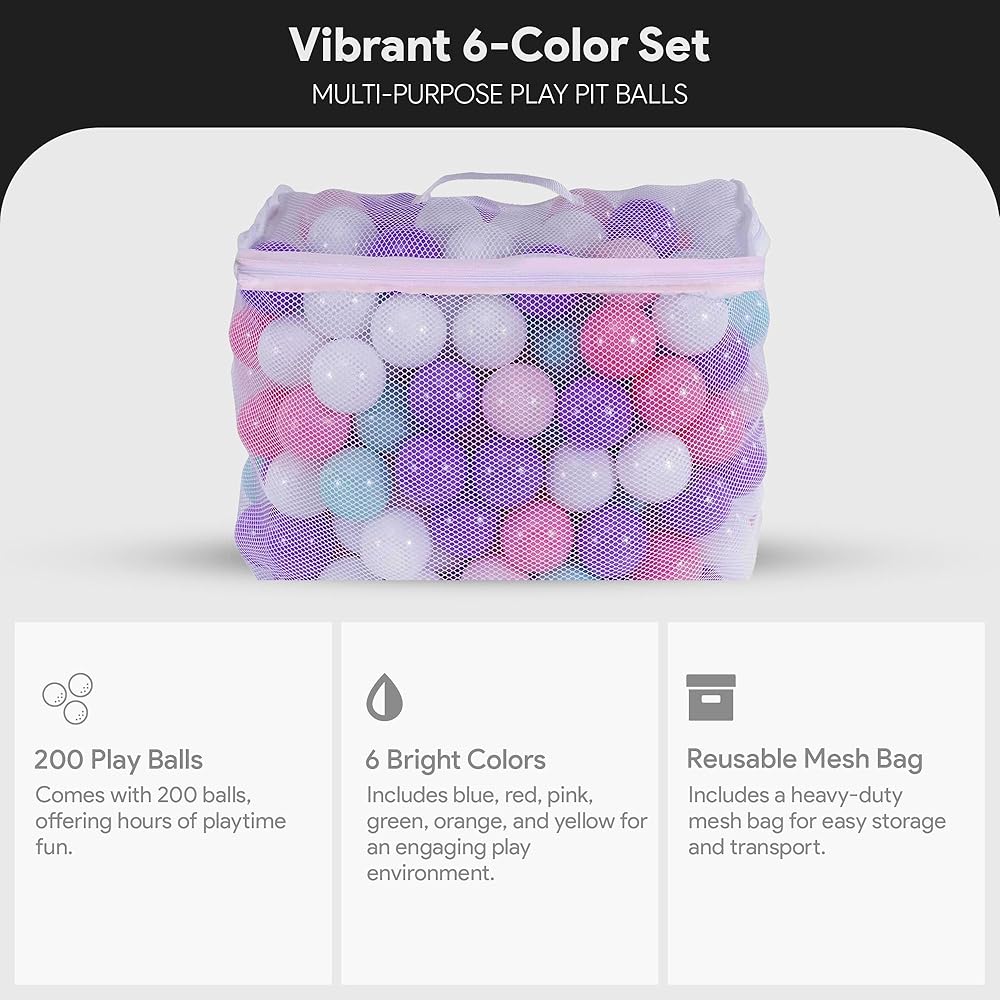Click the left feature card panel

point(173,803)
